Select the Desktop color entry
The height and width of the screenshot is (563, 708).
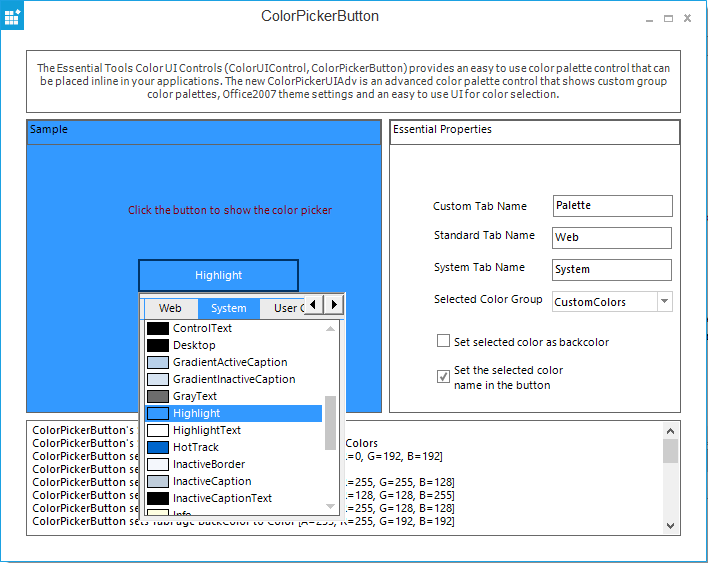(194, 345)
